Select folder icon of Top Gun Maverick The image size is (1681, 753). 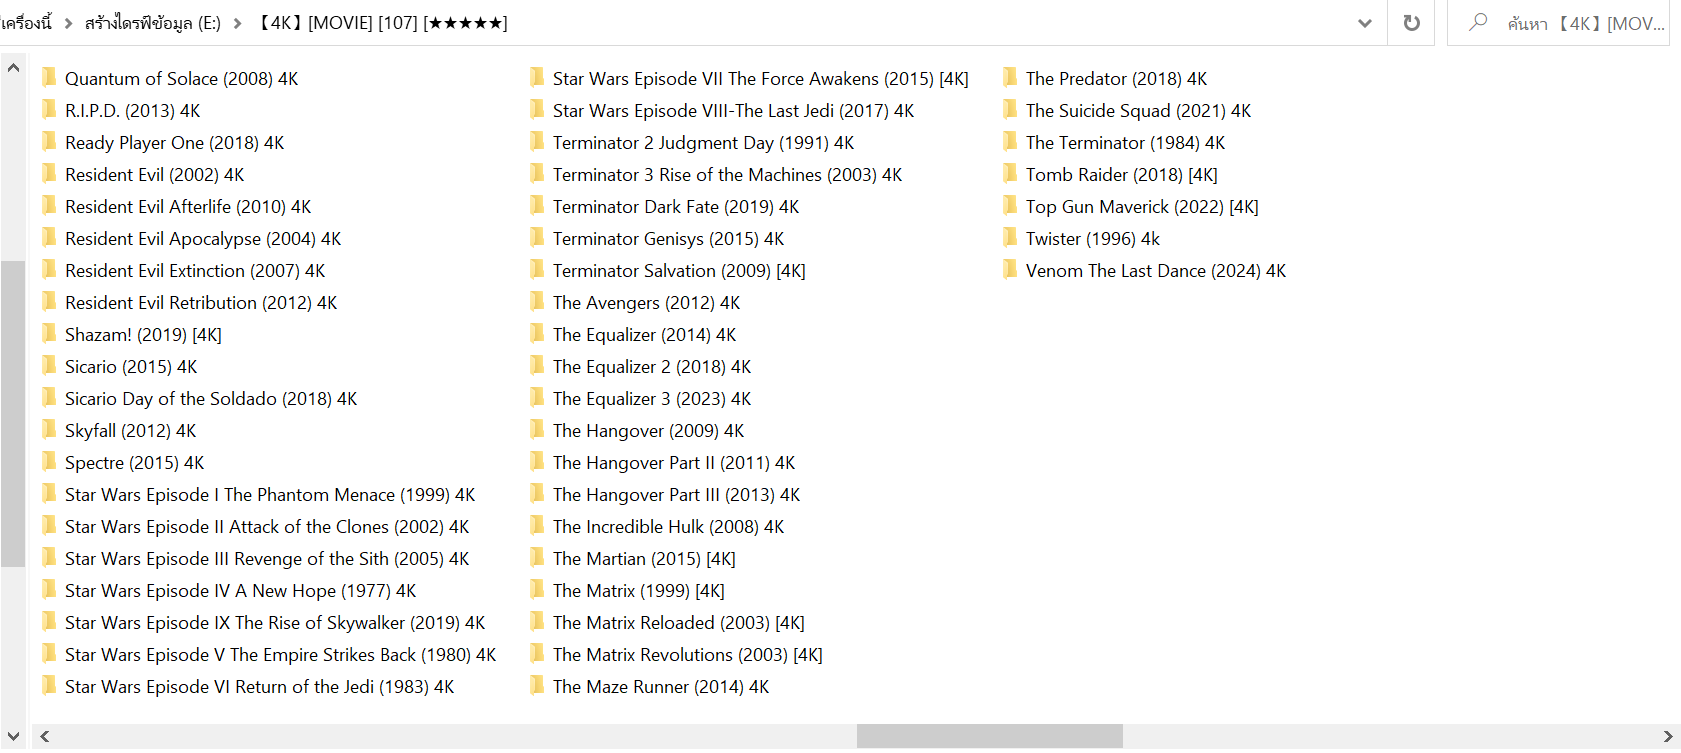pos(1010,206)
